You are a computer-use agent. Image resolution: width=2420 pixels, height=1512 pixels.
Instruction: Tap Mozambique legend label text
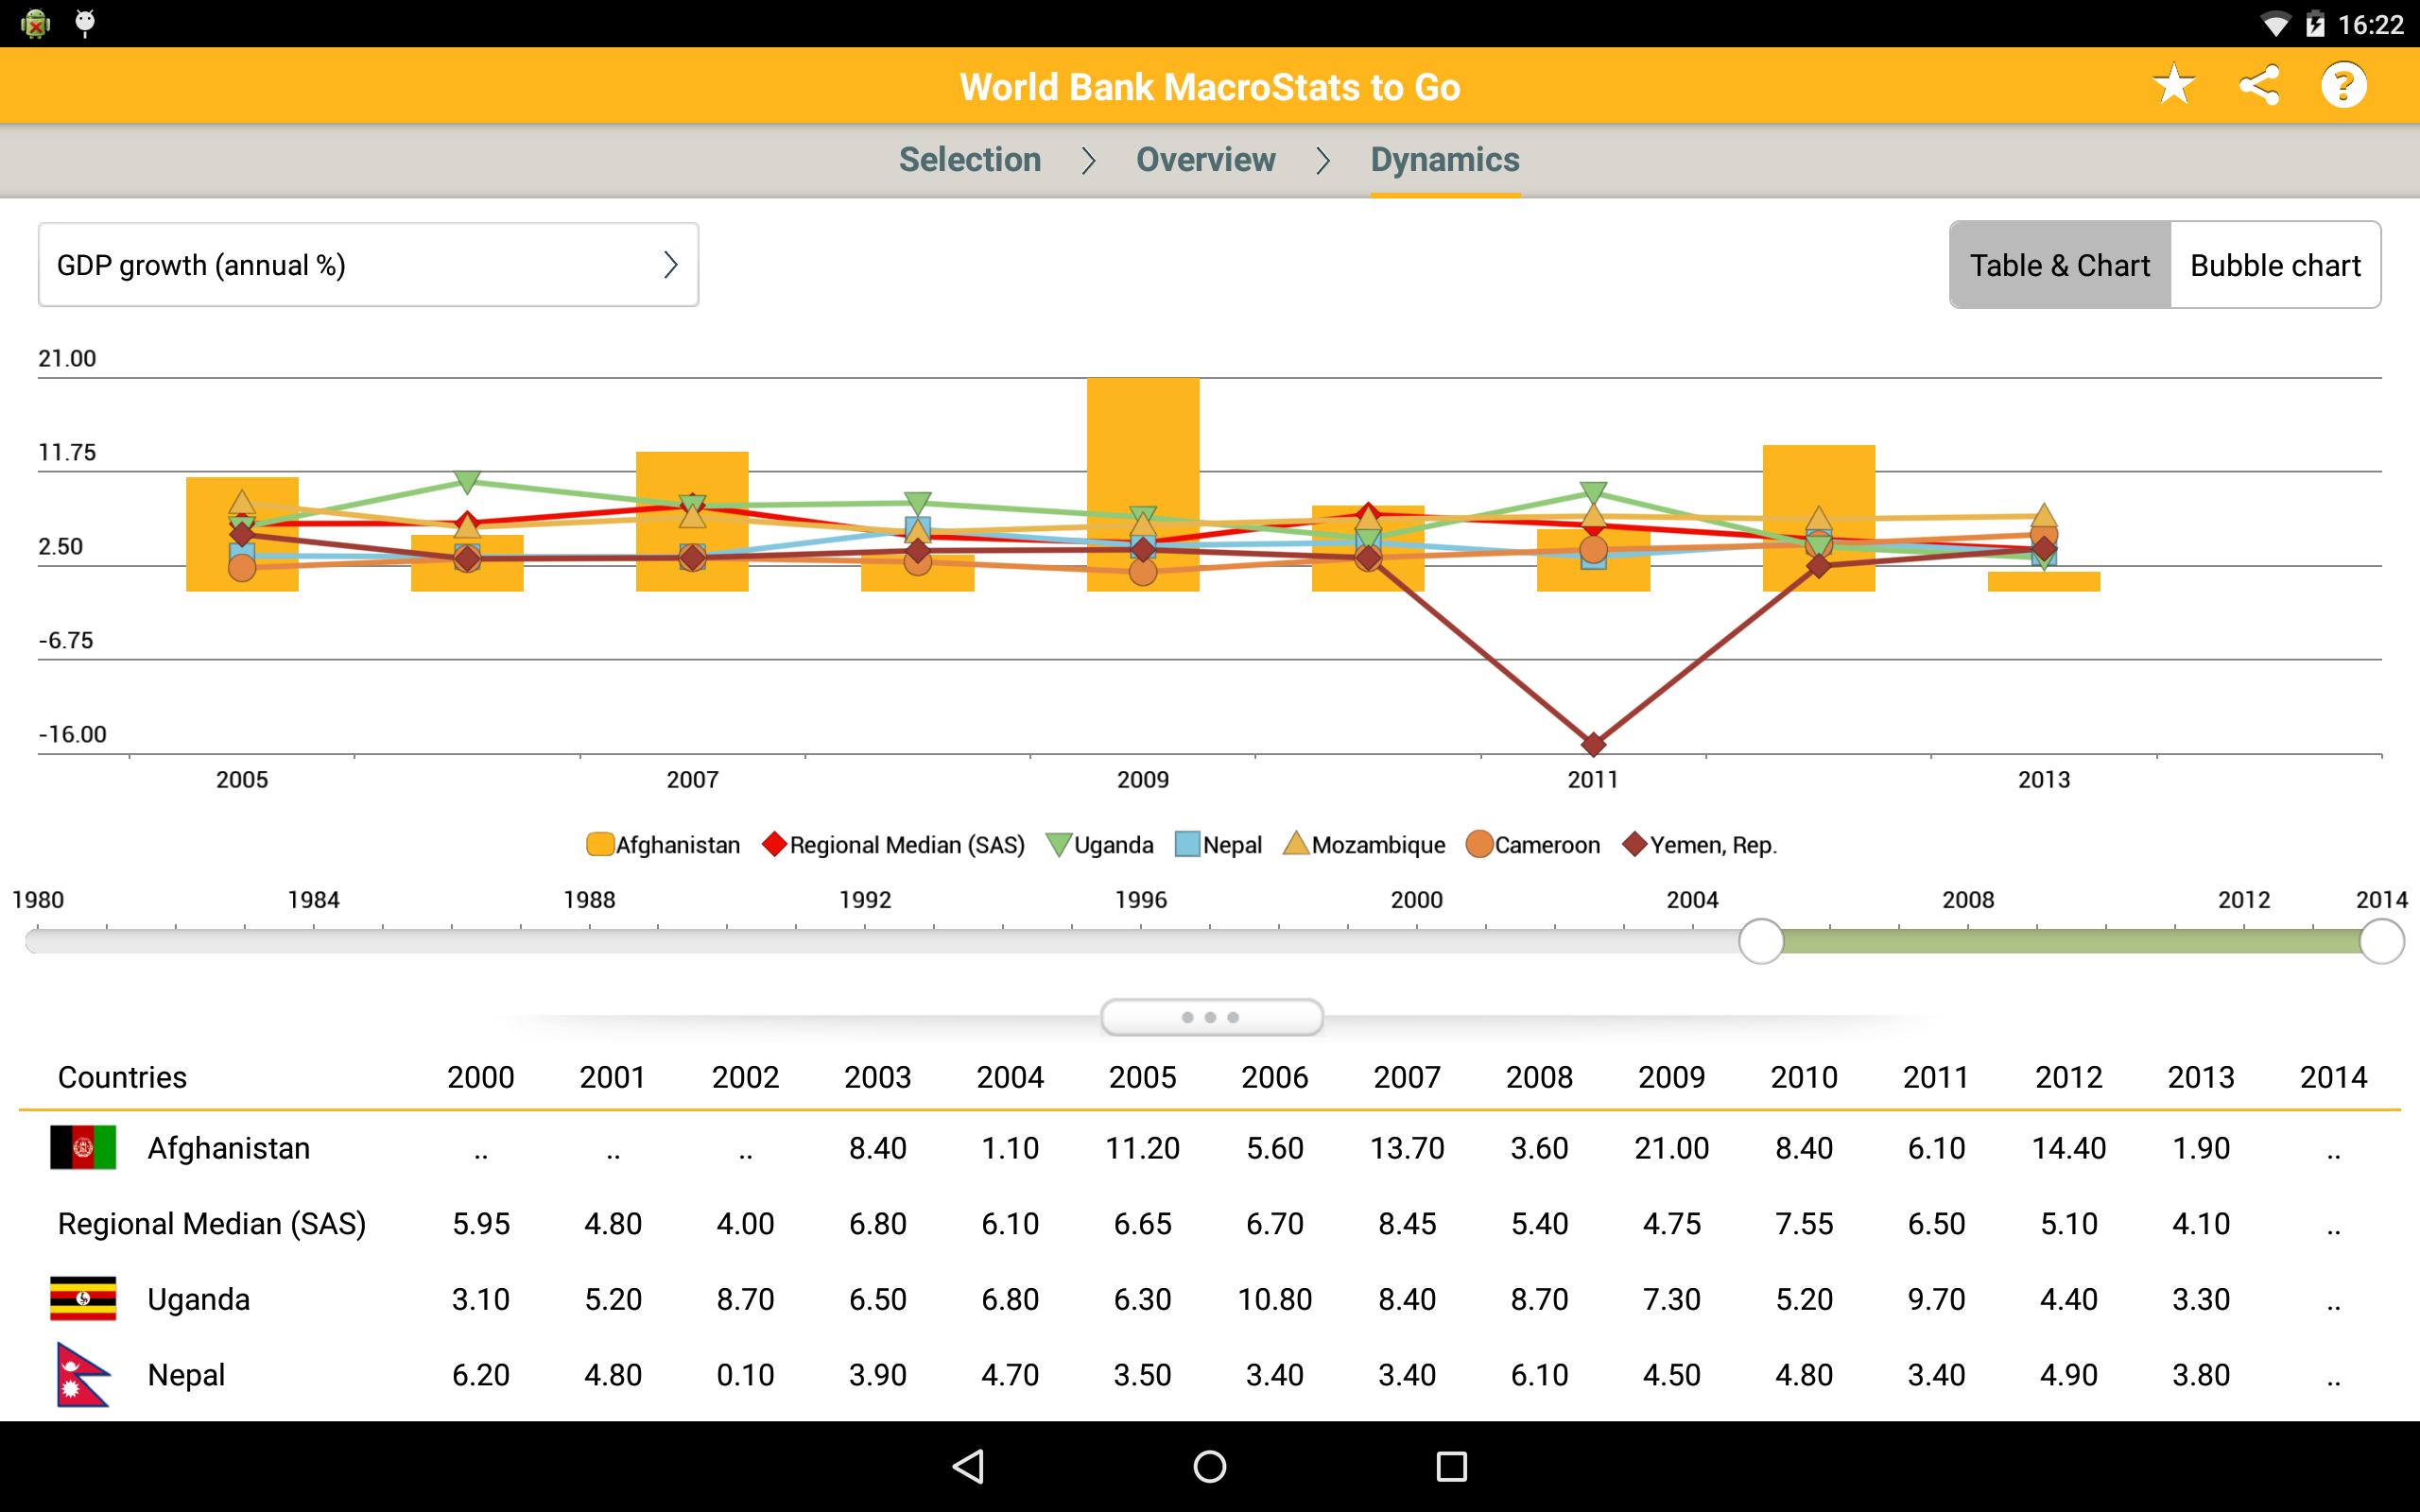pyautogui.click(x=1378, y=845)
